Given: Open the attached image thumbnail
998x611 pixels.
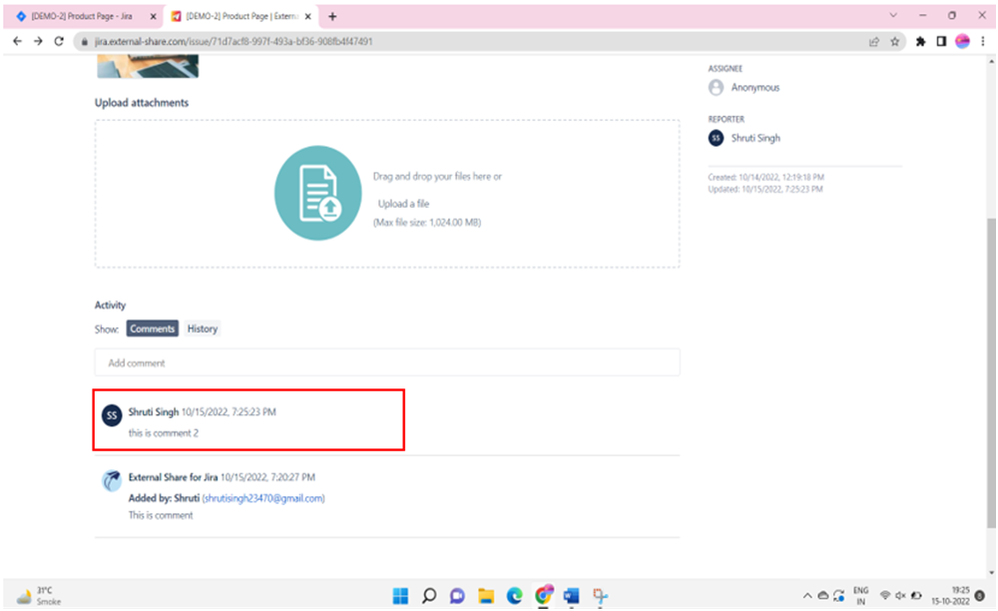Looking at the screenshot, I should (148, 66).
